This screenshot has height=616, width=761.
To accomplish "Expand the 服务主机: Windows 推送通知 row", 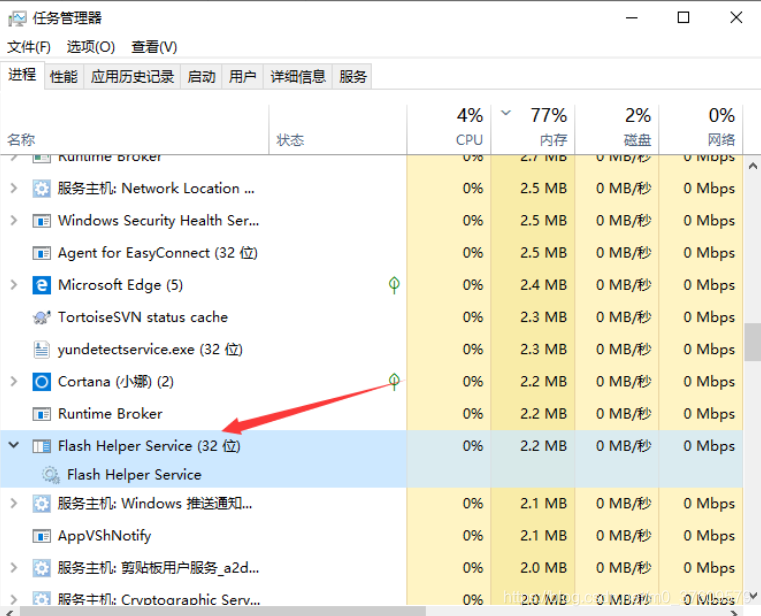I will click(x=14, y=503).
